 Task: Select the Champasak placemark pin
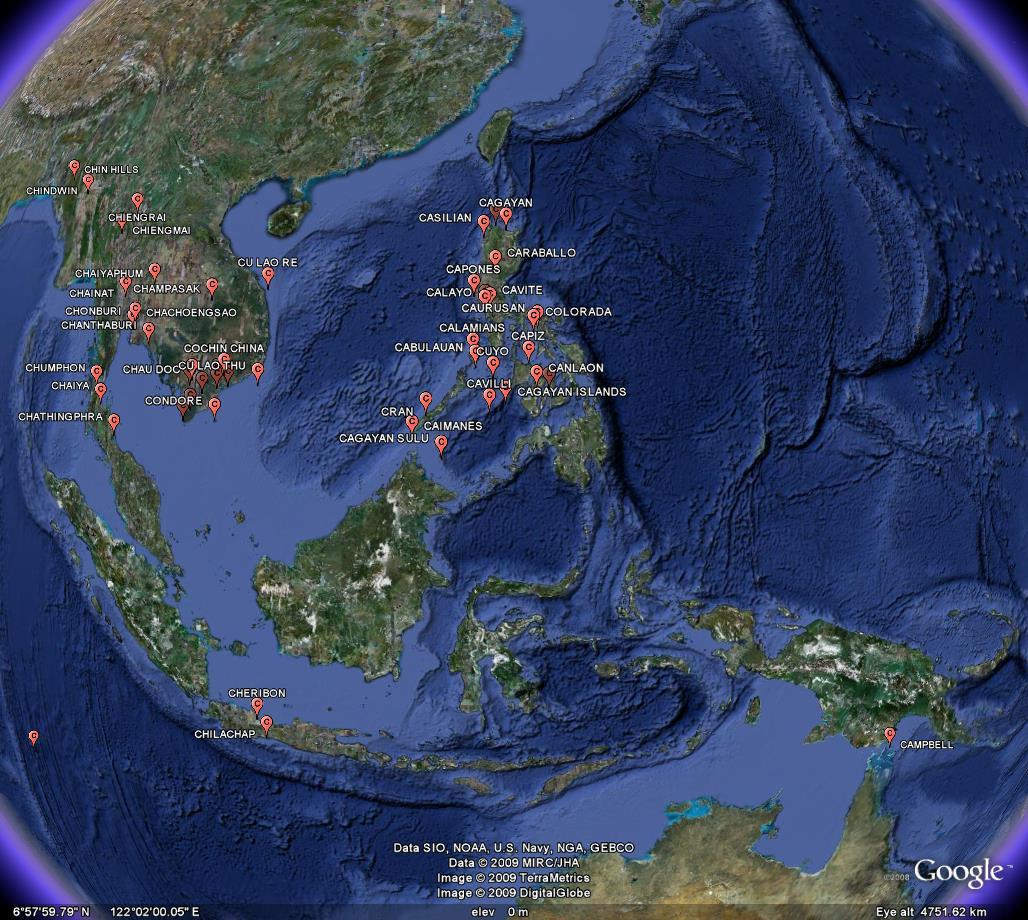tap(212, 287)
